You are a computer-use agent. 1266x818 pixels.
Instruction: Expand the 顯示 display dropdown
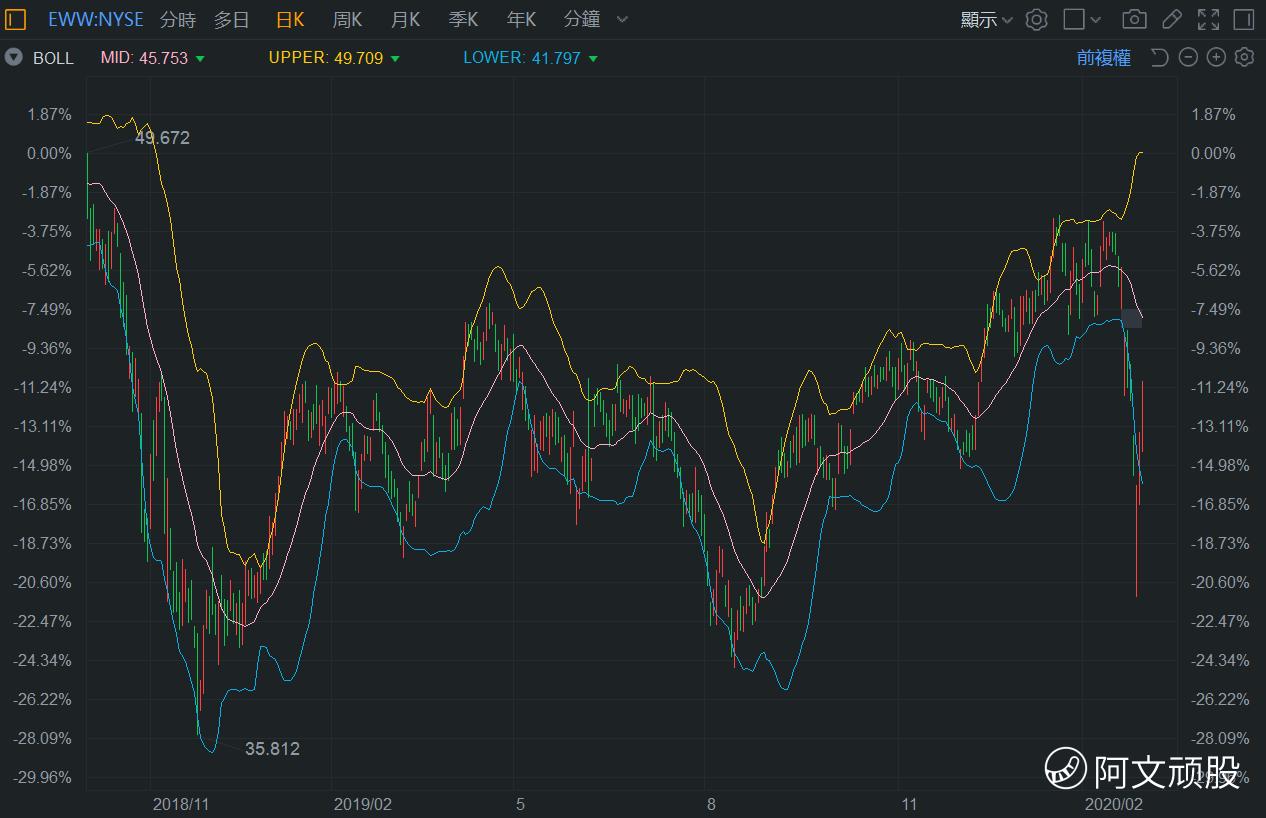pyautogui.click(x=986, y=19)
